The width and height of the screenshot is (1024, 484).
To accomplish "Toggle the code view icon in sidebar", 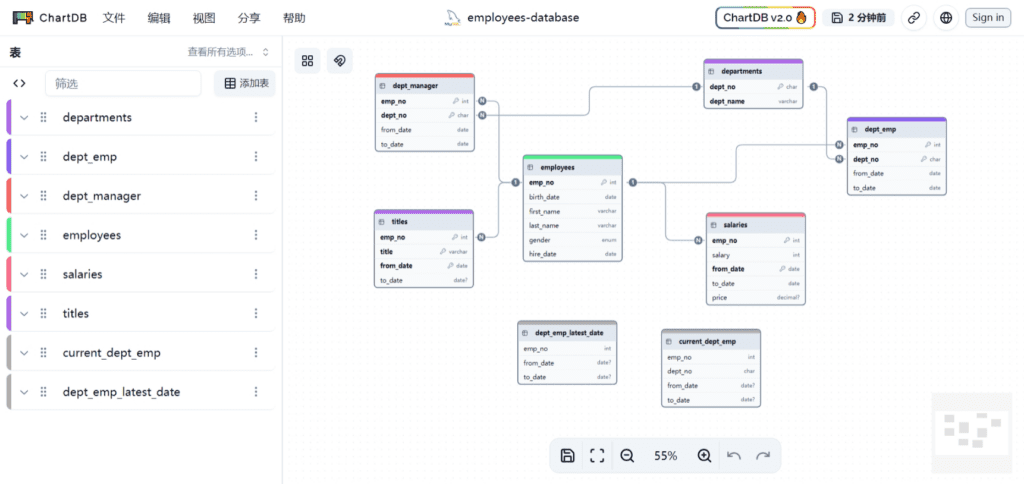I will (19, 84).
